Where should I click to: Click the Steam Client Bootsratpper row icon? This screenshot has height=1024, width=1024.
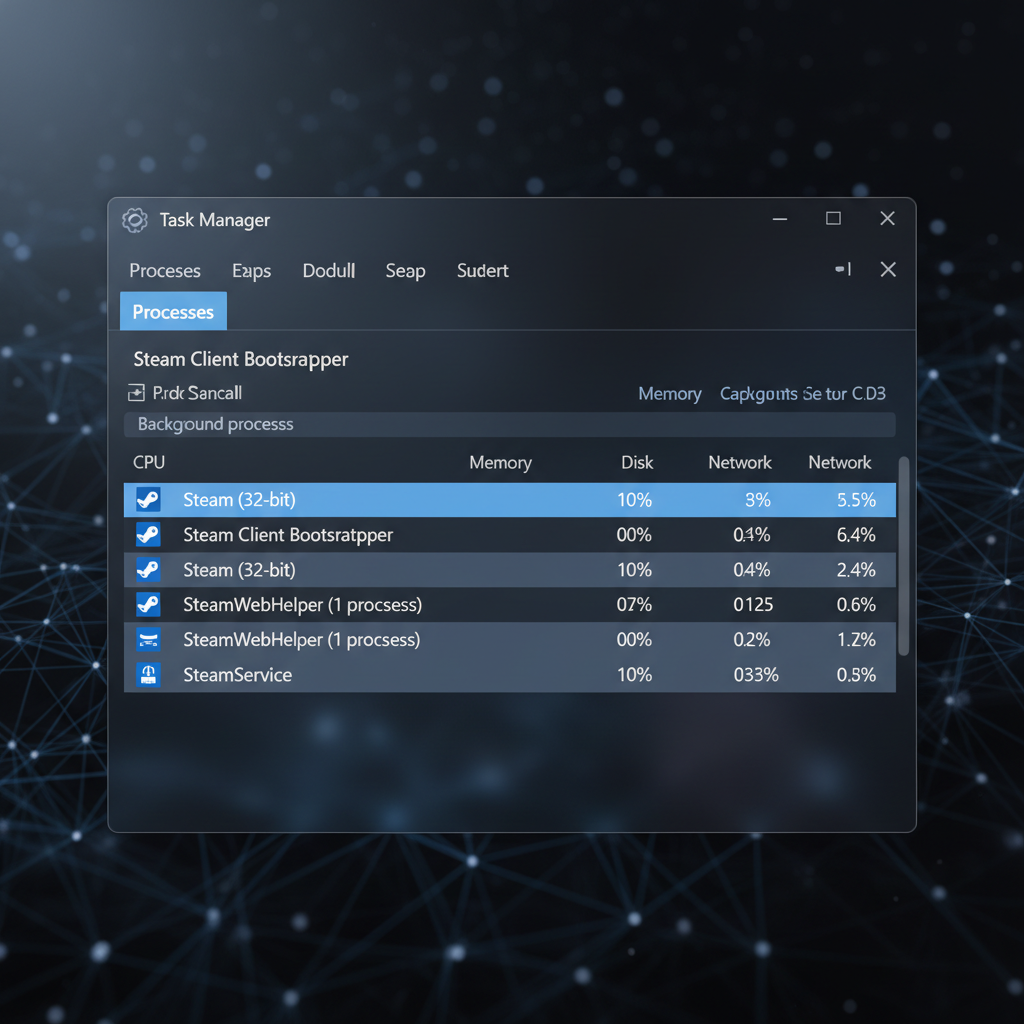pyautogui.click(x=148, y=535)
